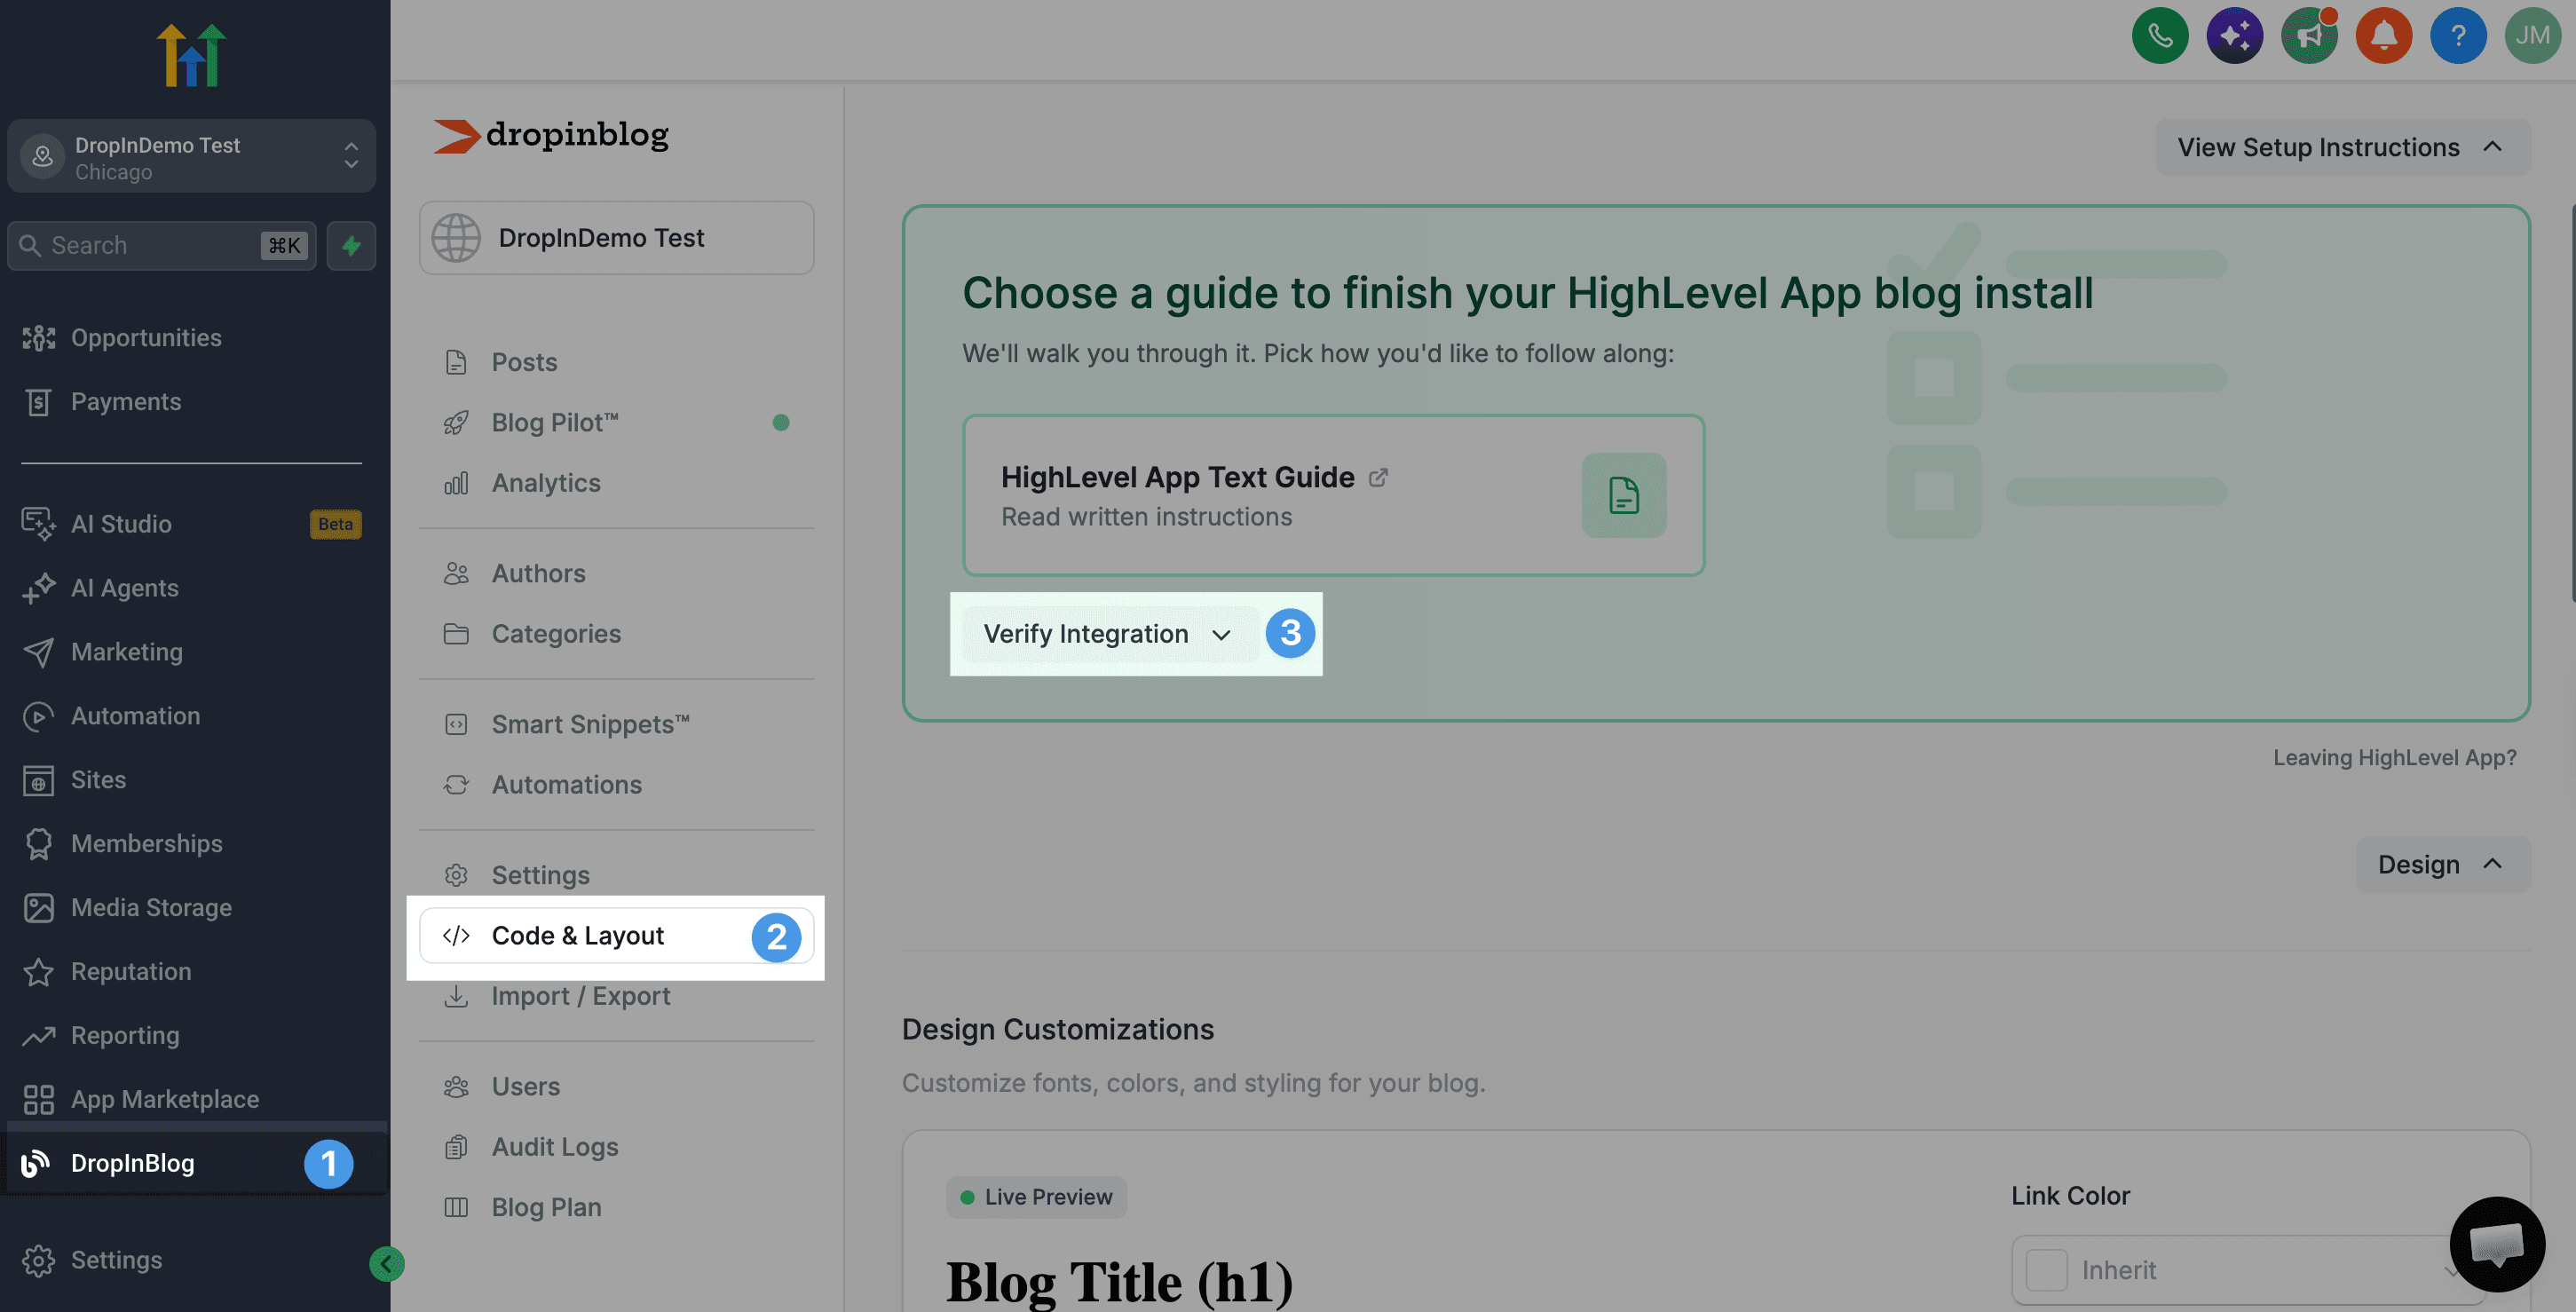
Task: Click the Reputation star icon
Action: [38, 971]
